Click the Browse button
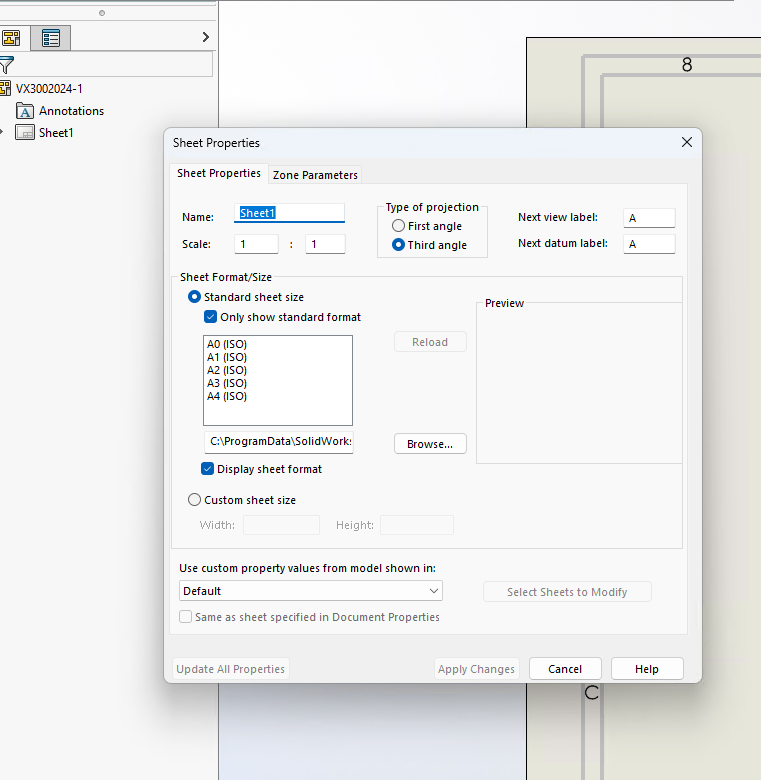761x780 pixels. (430, 444)
